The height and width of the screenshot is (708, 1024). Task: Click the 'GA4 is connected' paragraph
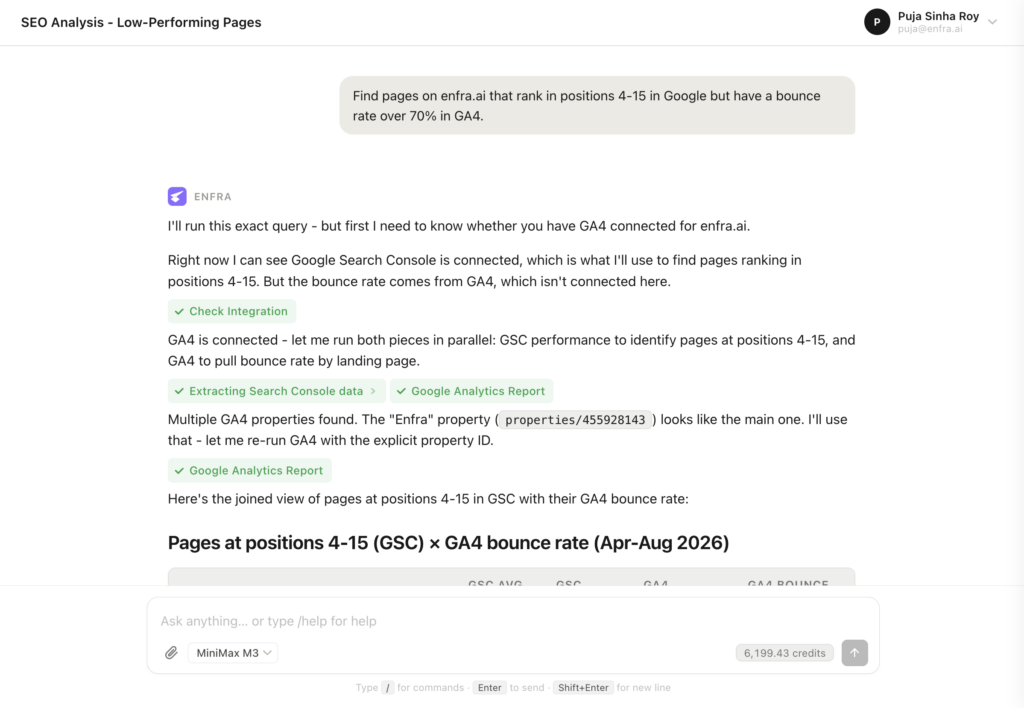511,350
